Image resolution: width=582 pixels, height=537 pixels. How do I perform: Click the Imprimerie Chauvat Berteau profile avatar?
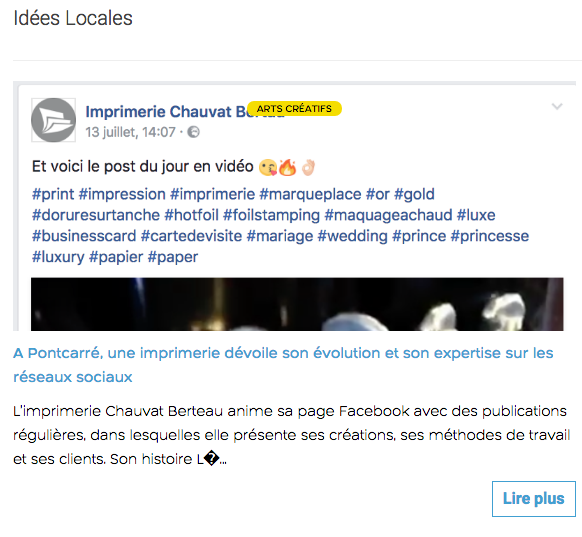53,120
